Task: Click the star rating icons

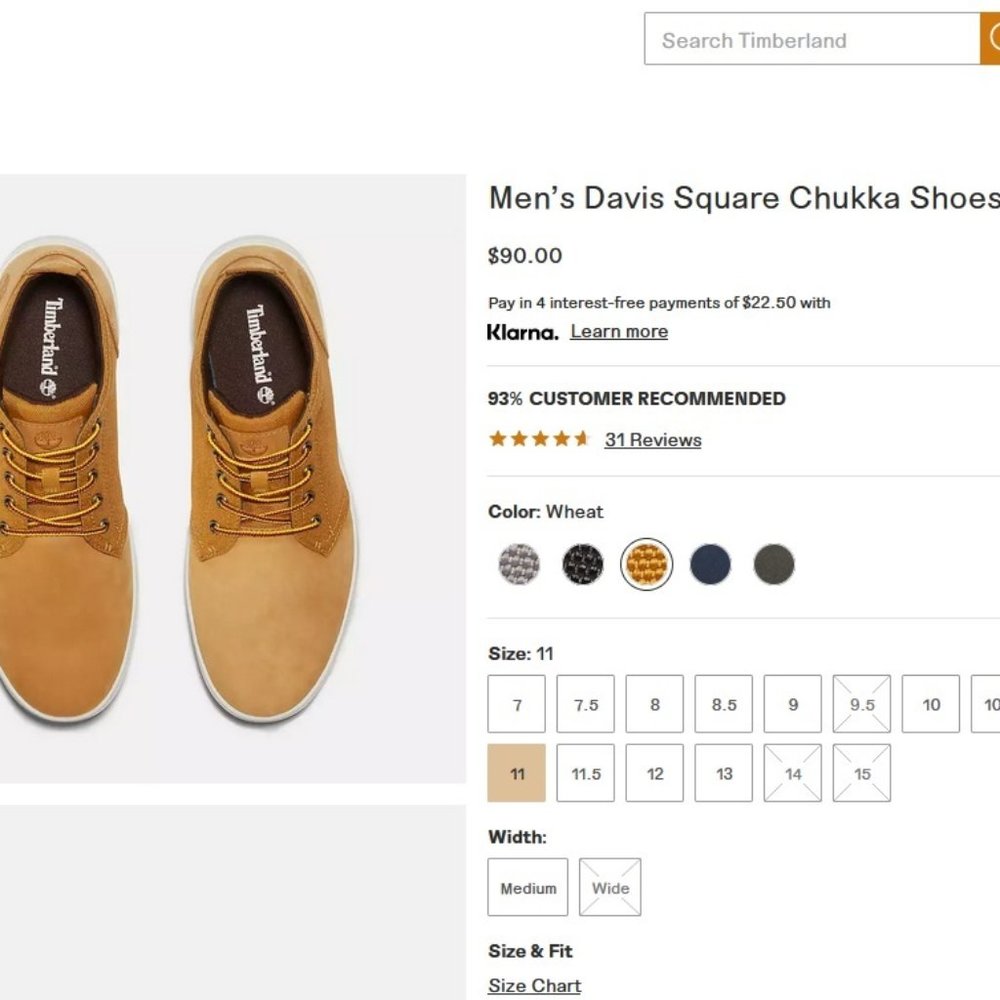Action: point(538,438)
